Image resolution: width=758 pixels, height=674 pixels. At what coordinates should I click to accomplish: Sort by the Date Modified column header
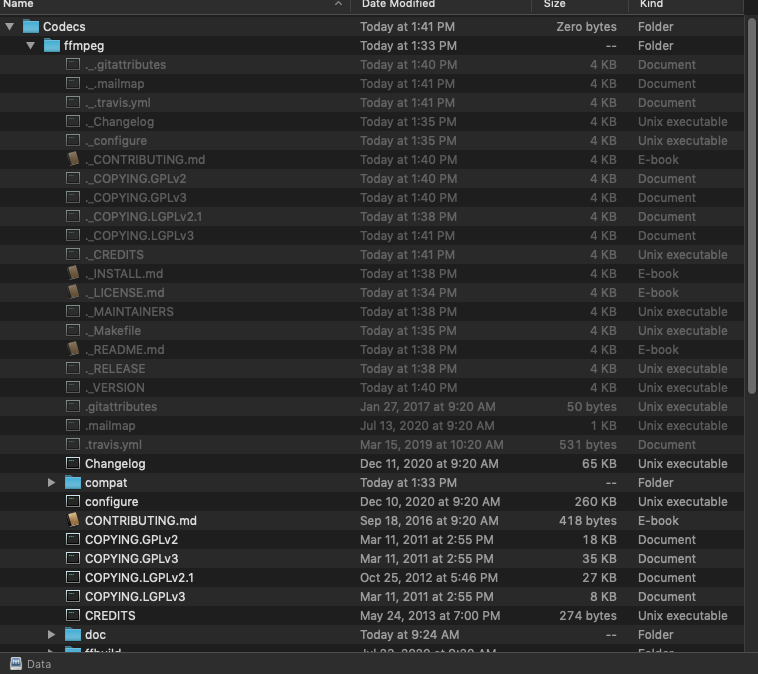pyautogui.click(x=398, y=4)
